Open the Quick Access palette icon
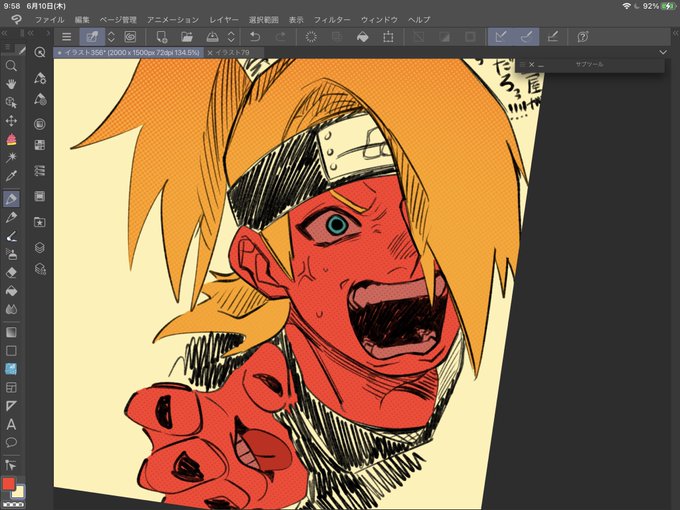 pyautogui.click(x=39, y=53)
